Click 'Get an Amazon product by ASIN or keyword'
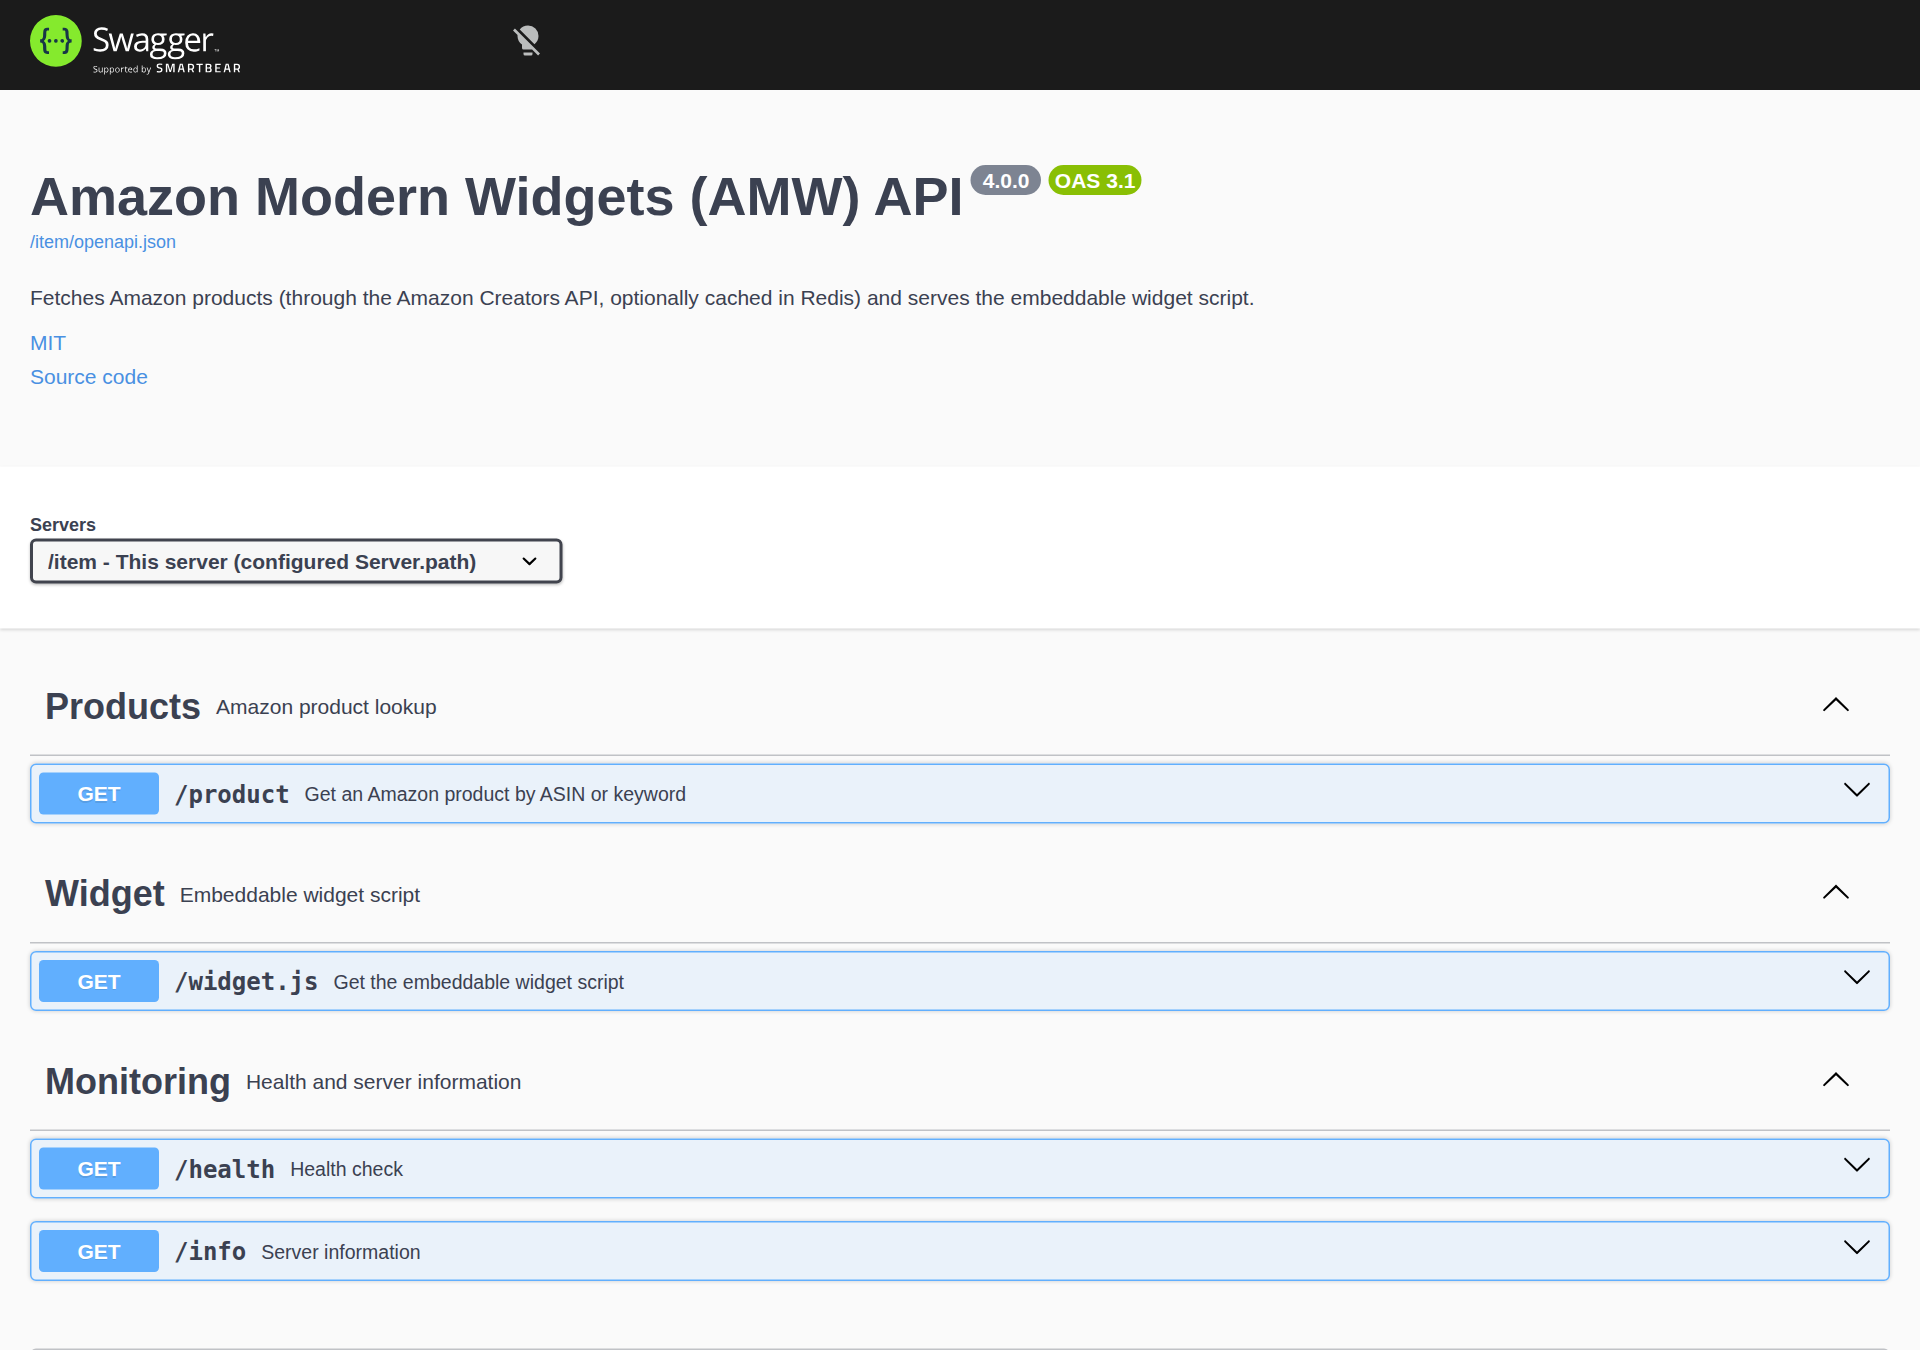The image size is (1920, 1350). pyautogui.click(x=495, y=794)
